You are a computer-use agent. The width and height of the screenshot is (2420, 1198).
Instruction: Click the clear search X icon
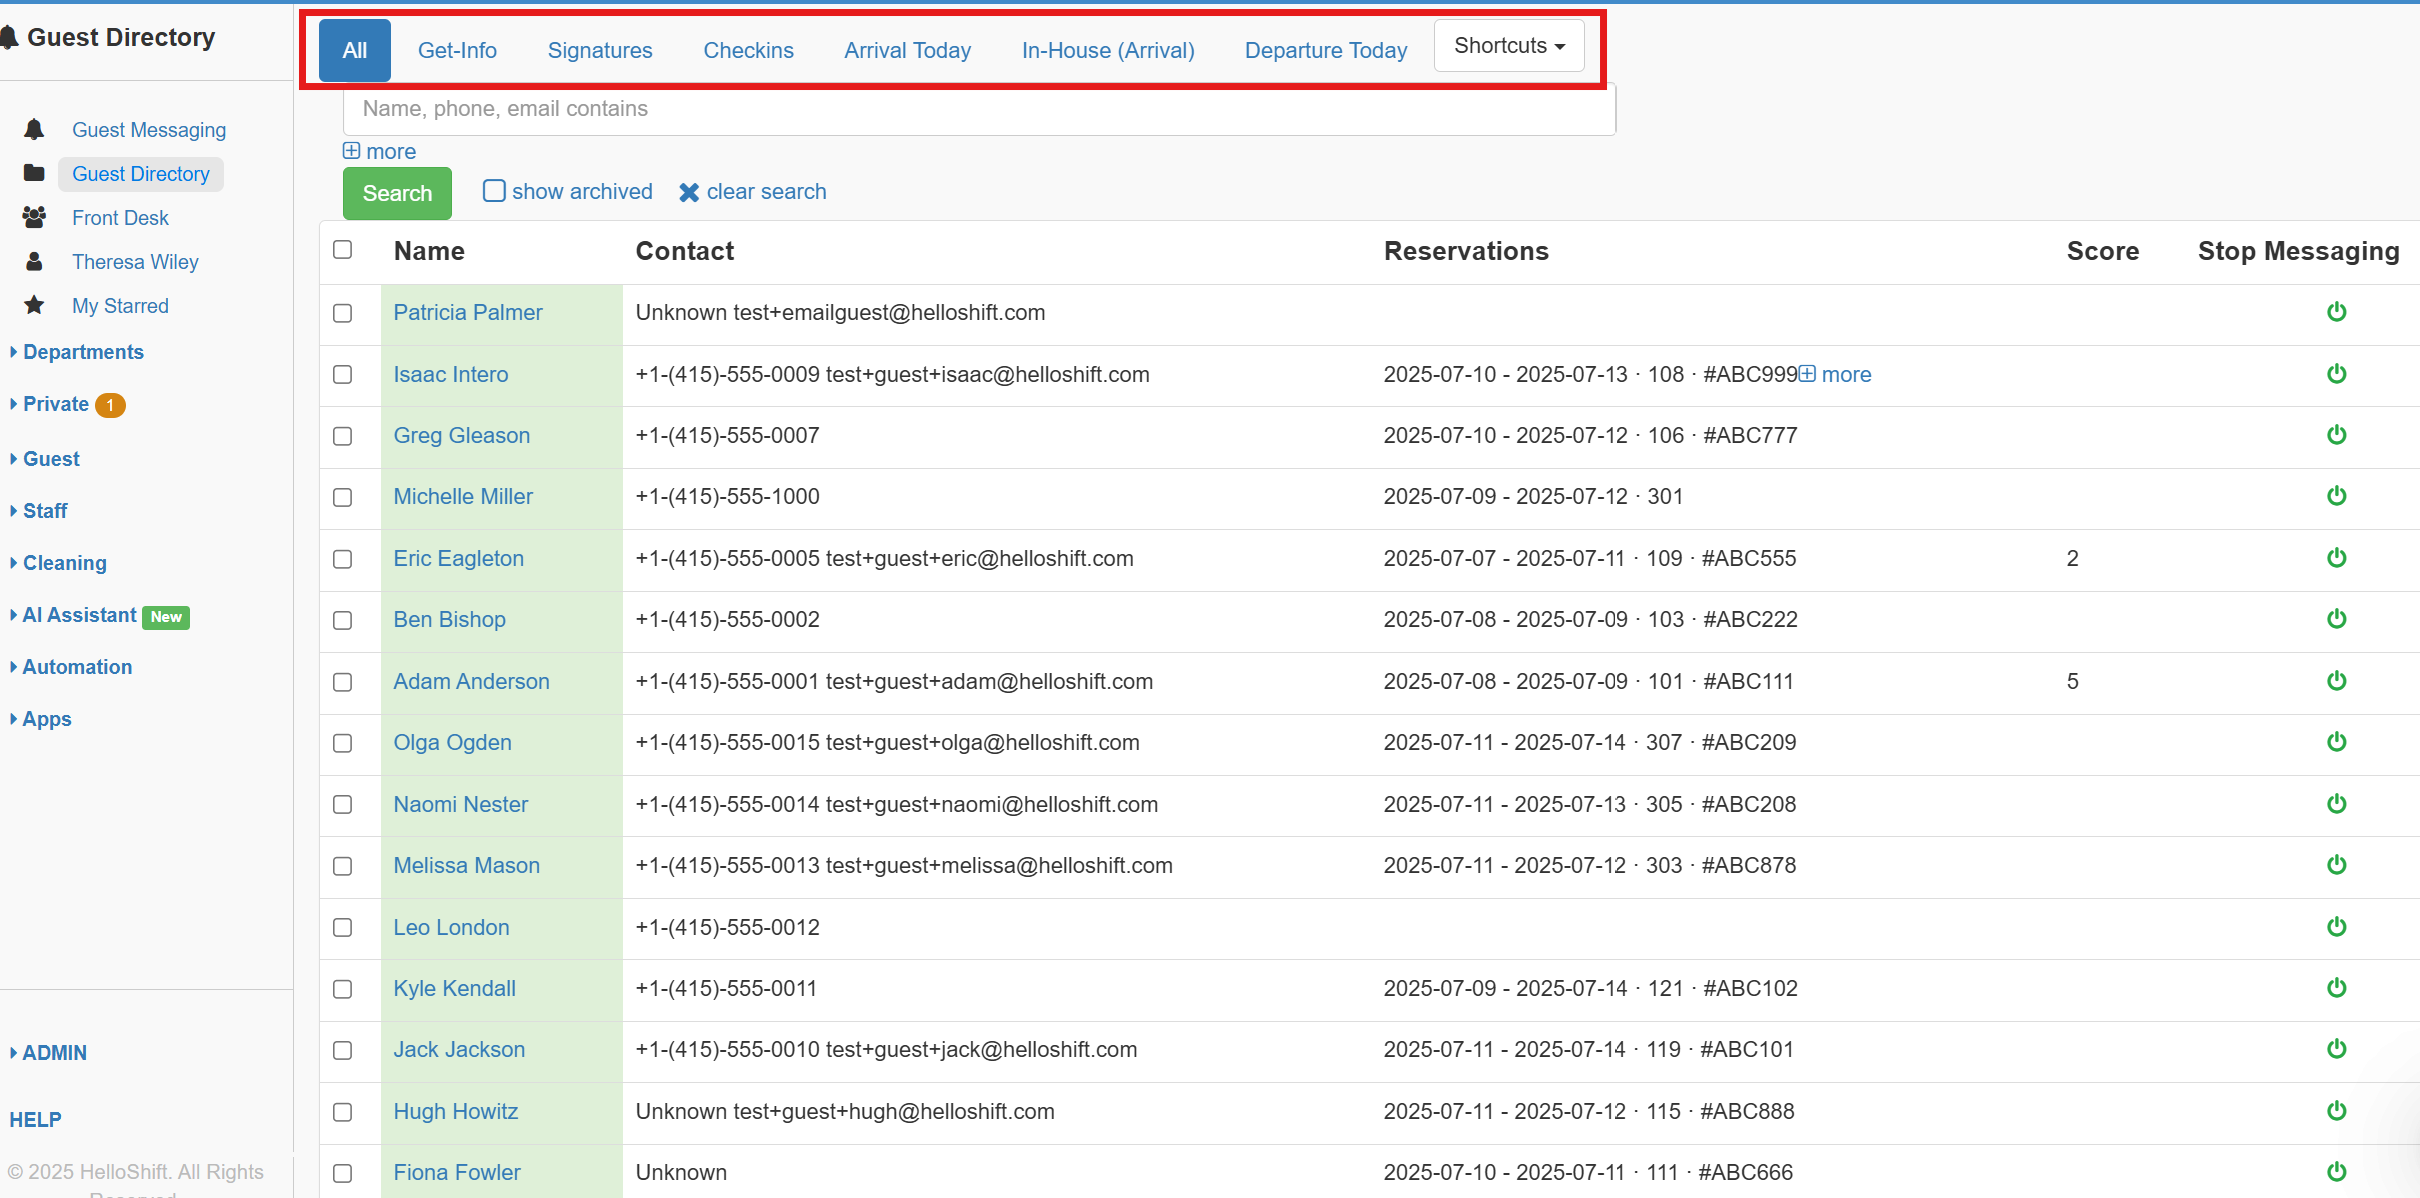[x=689, y=192]
